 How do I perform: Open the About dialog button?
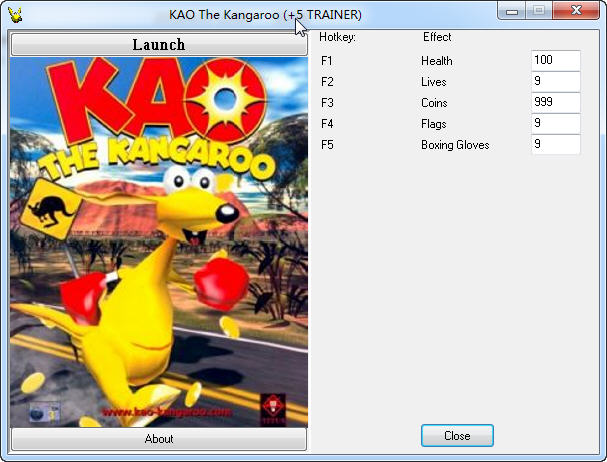[159, 439]
